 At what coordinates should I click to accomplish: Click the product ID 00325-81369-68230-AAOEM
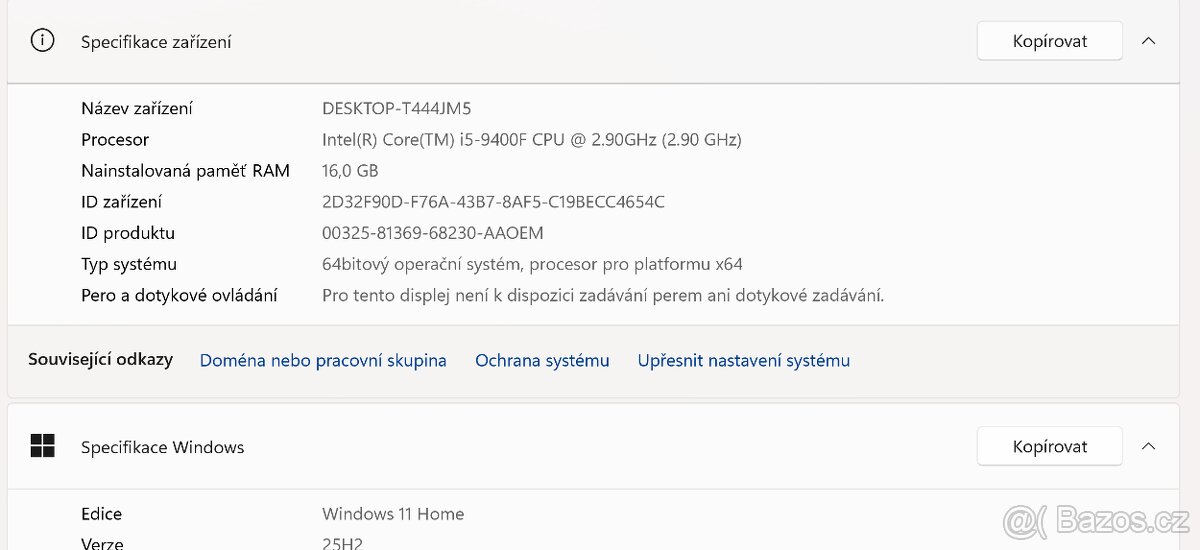432,233
